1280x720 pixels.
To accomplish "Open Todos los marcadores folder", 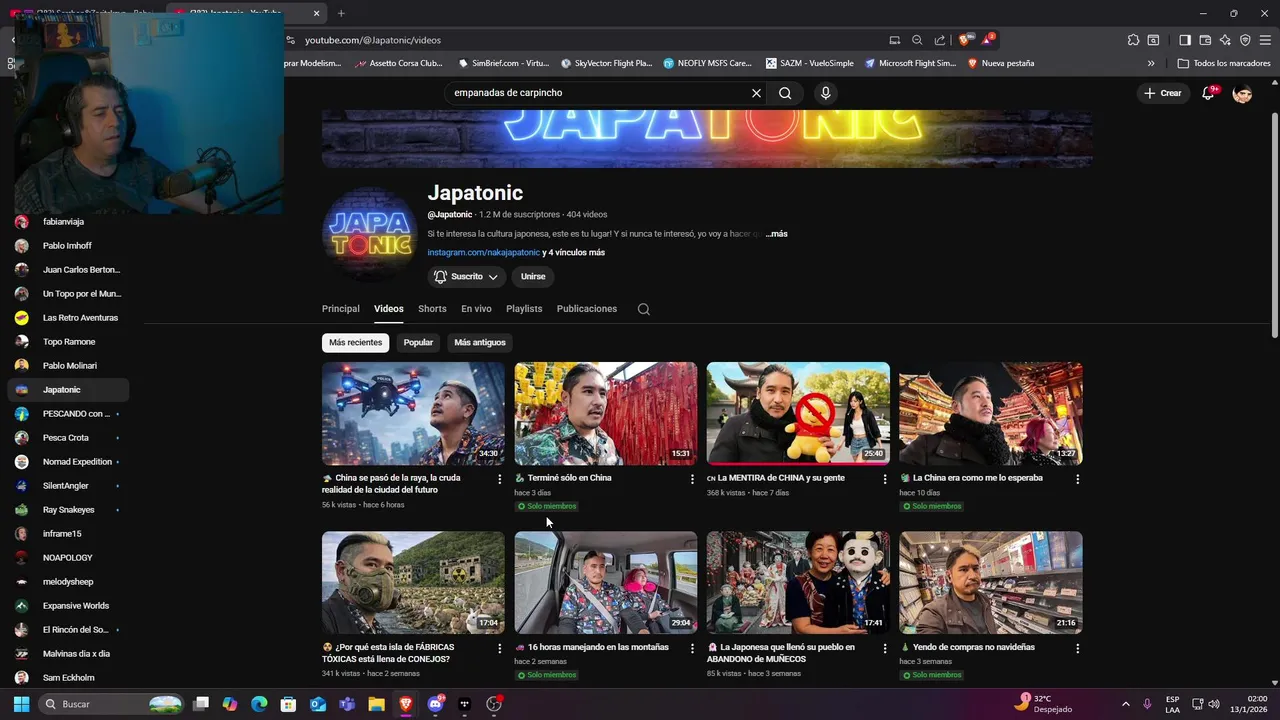I will (x=1224, y=63).
